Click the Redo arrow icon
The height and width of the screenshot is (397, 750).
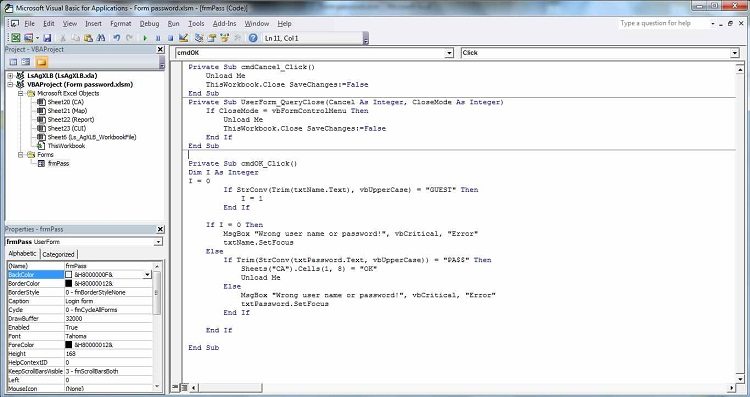pos(129,38)
